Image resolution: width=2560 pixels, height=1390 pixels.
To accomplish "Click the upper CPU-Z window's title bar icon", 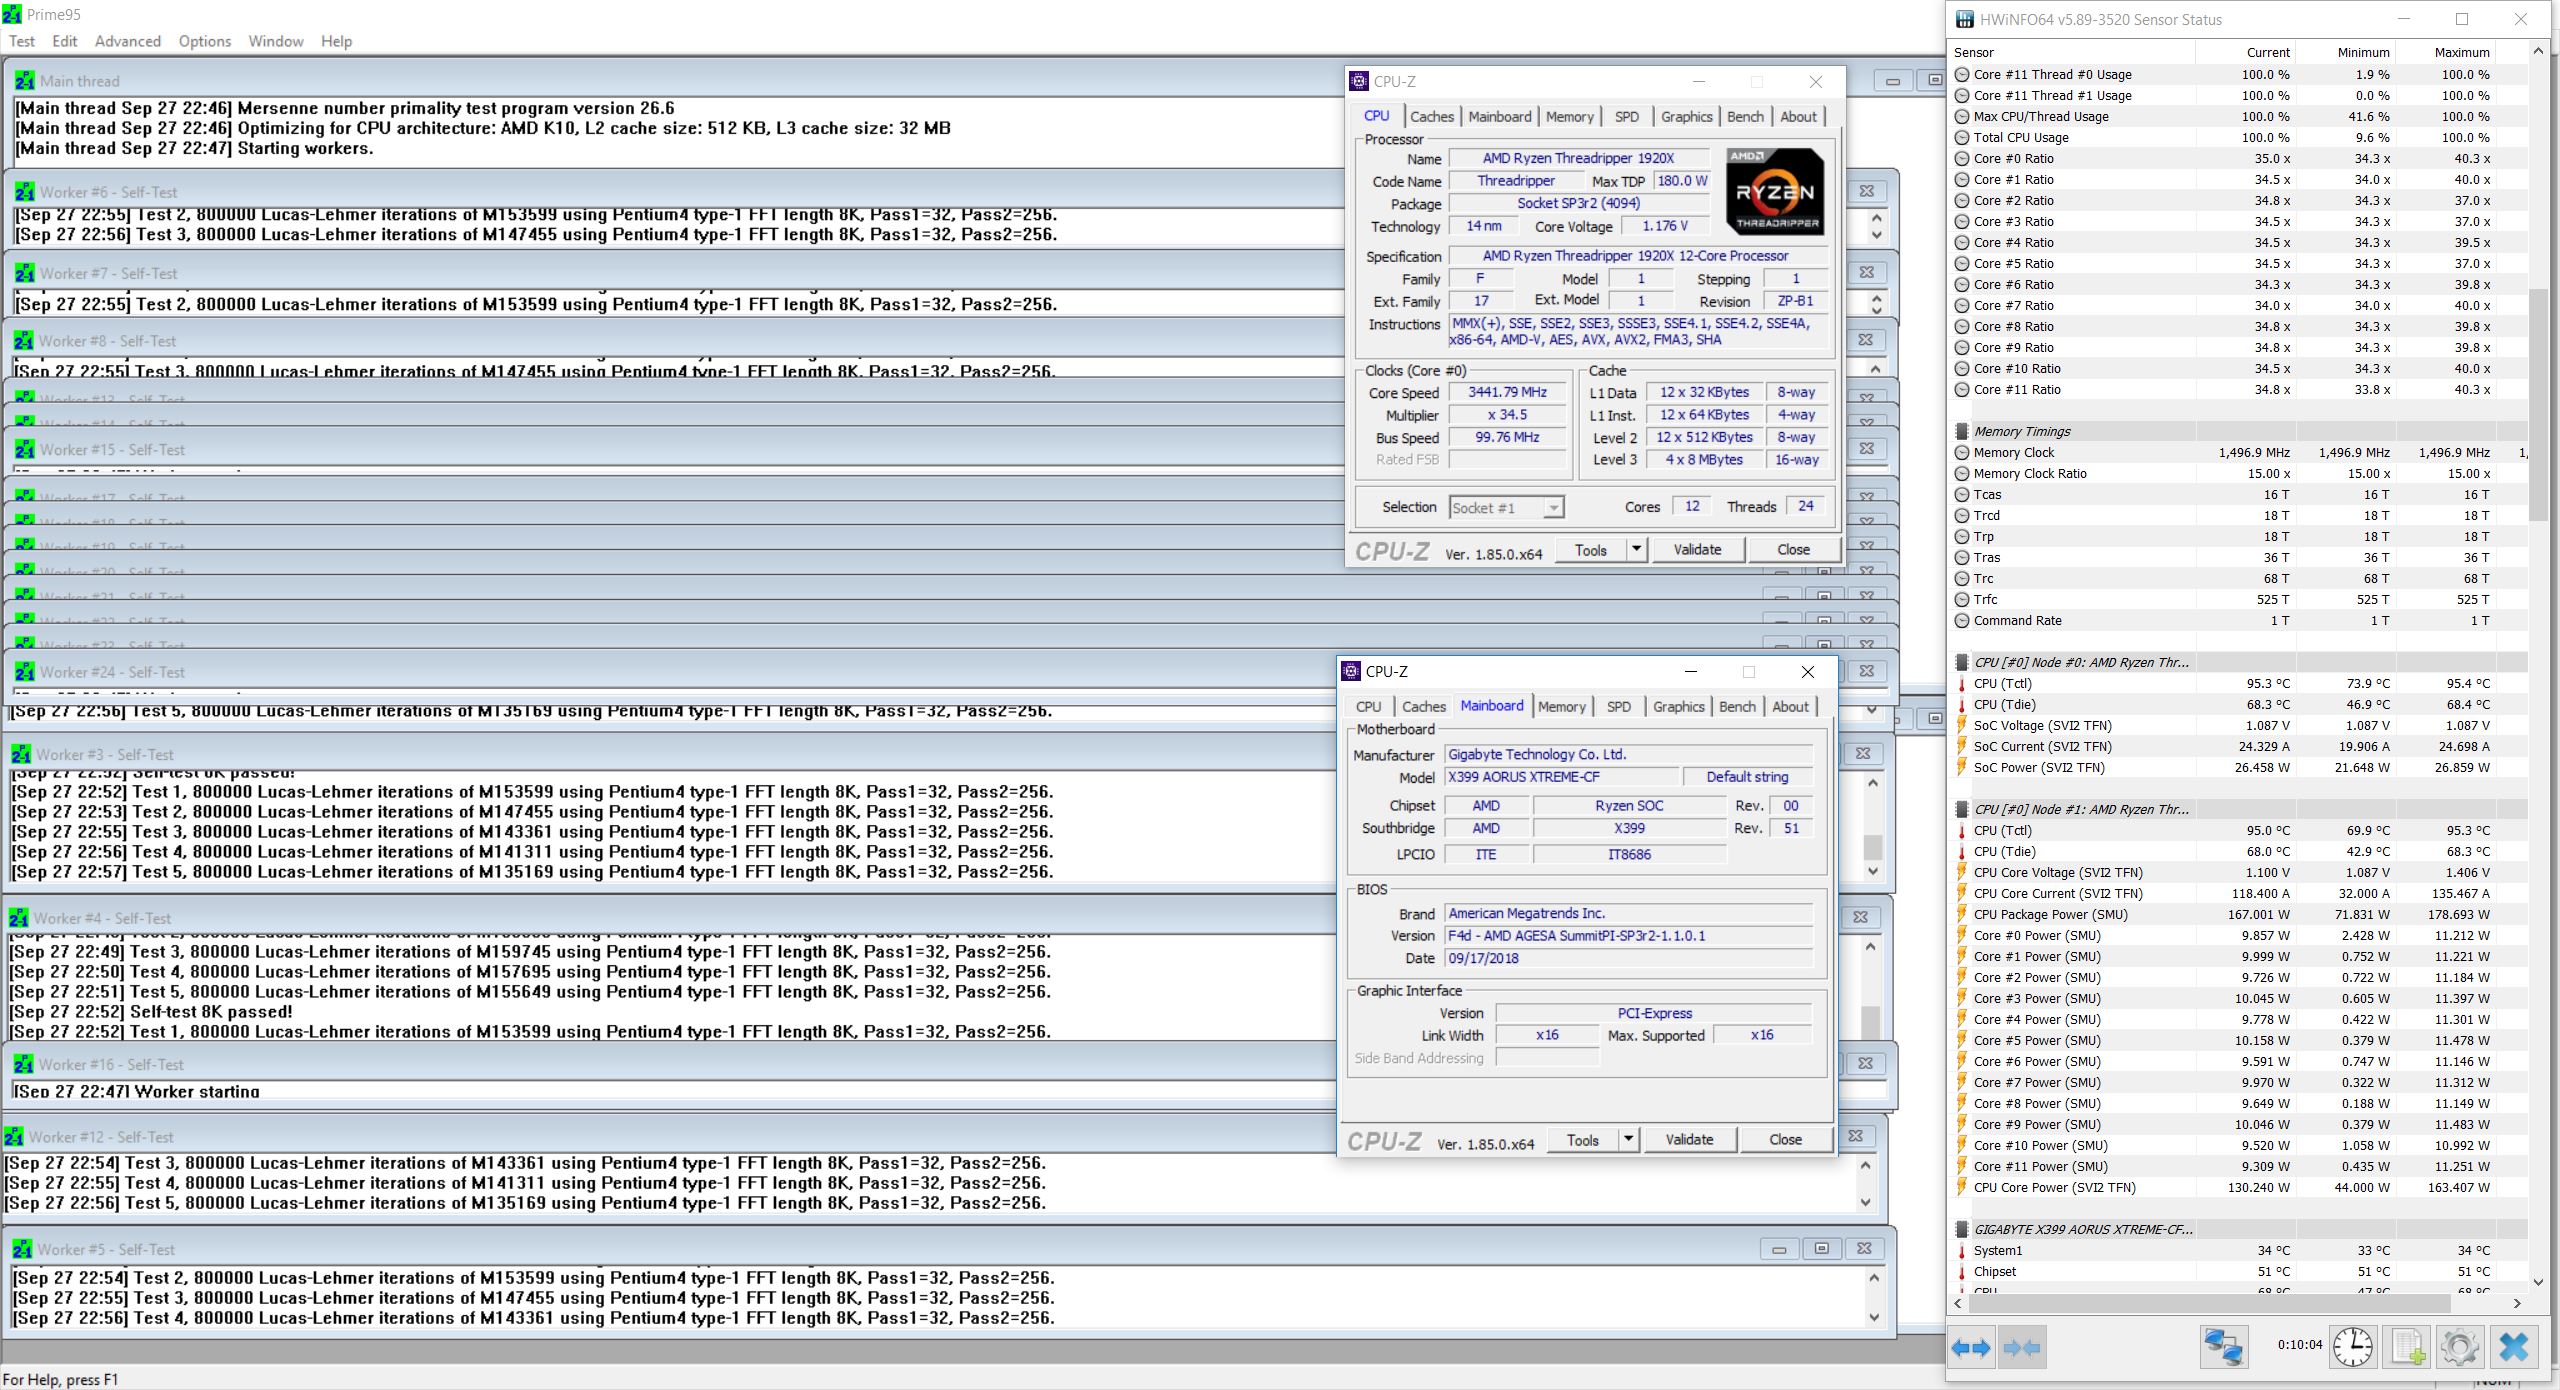I will point(1358,81).
